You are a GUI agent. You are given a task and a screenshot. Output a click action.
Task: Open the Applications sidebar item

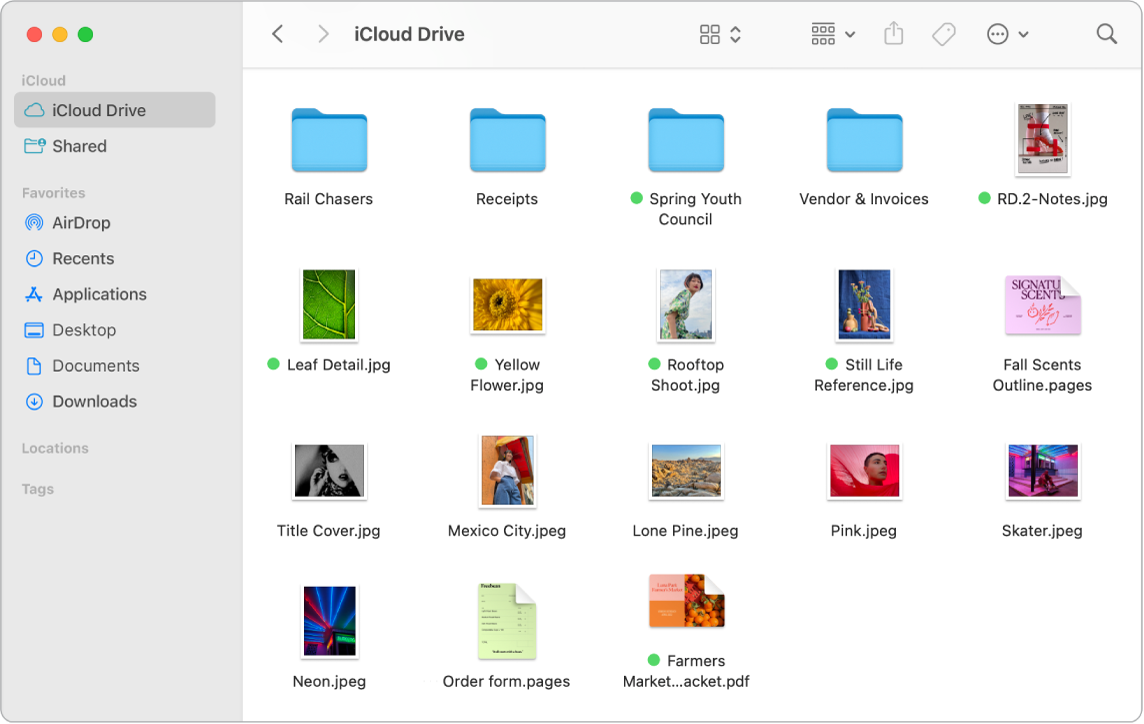(97, 294)
